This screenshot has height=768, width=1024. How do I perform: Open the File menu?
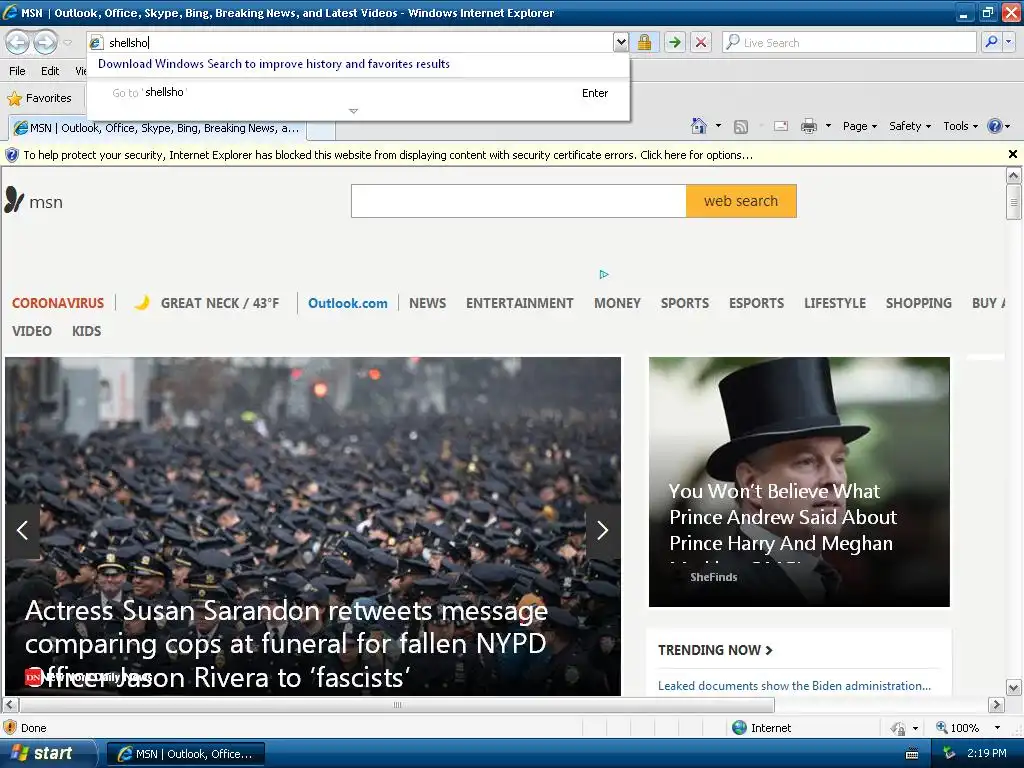[x=18, y=71]
